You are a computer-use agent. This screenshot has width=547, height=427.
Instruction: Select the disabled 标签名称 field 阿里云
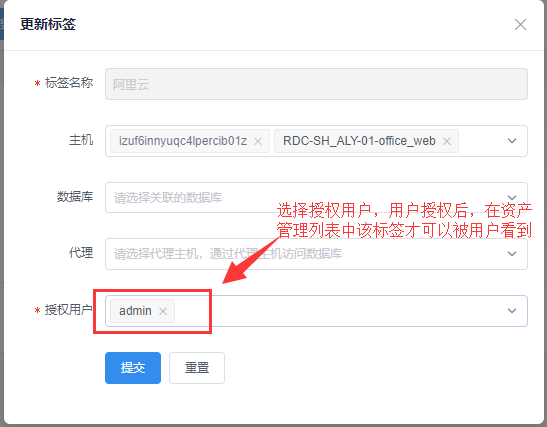point(316,84)
